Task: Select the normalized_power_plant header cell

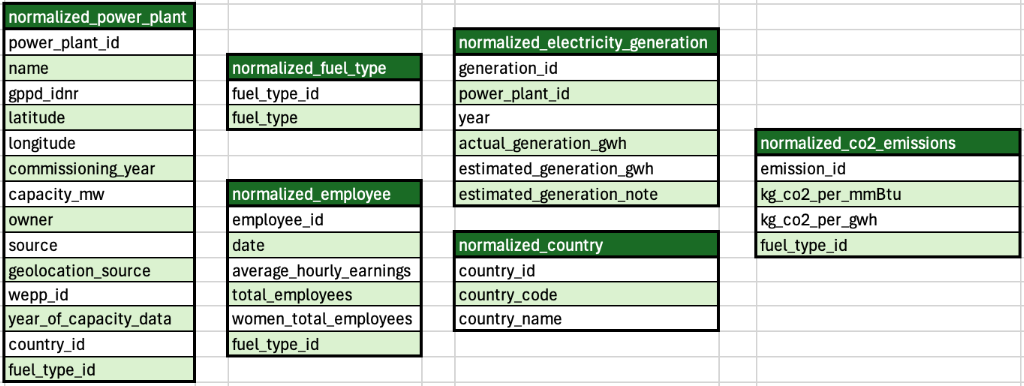Action: point(99,17)
